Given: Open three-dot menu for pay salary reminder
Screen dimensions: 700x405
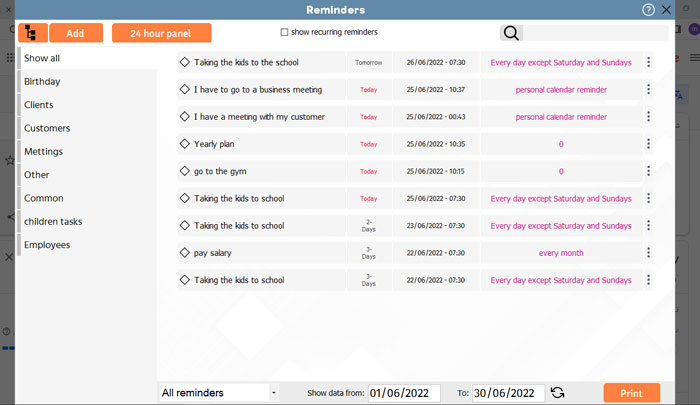Looking at the screenshot, I should 648,253.
